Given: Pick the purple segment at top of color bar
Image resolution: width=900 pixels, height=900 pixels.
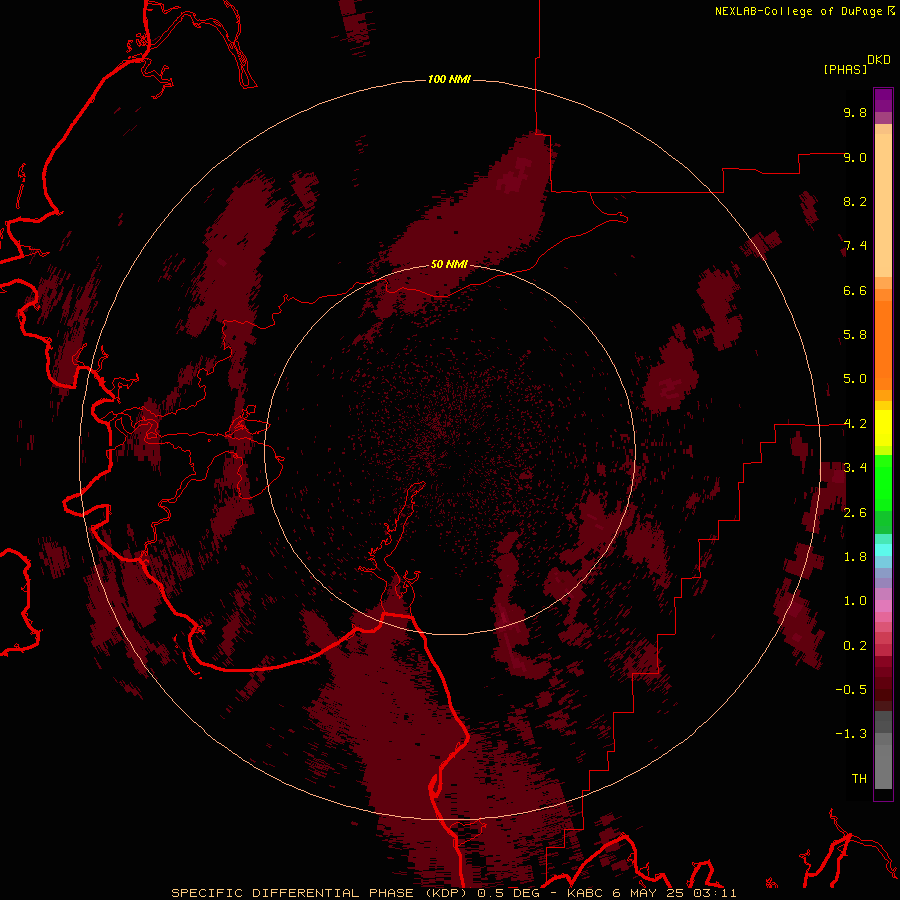Looking at the screenshot, I should coord(883,100).
